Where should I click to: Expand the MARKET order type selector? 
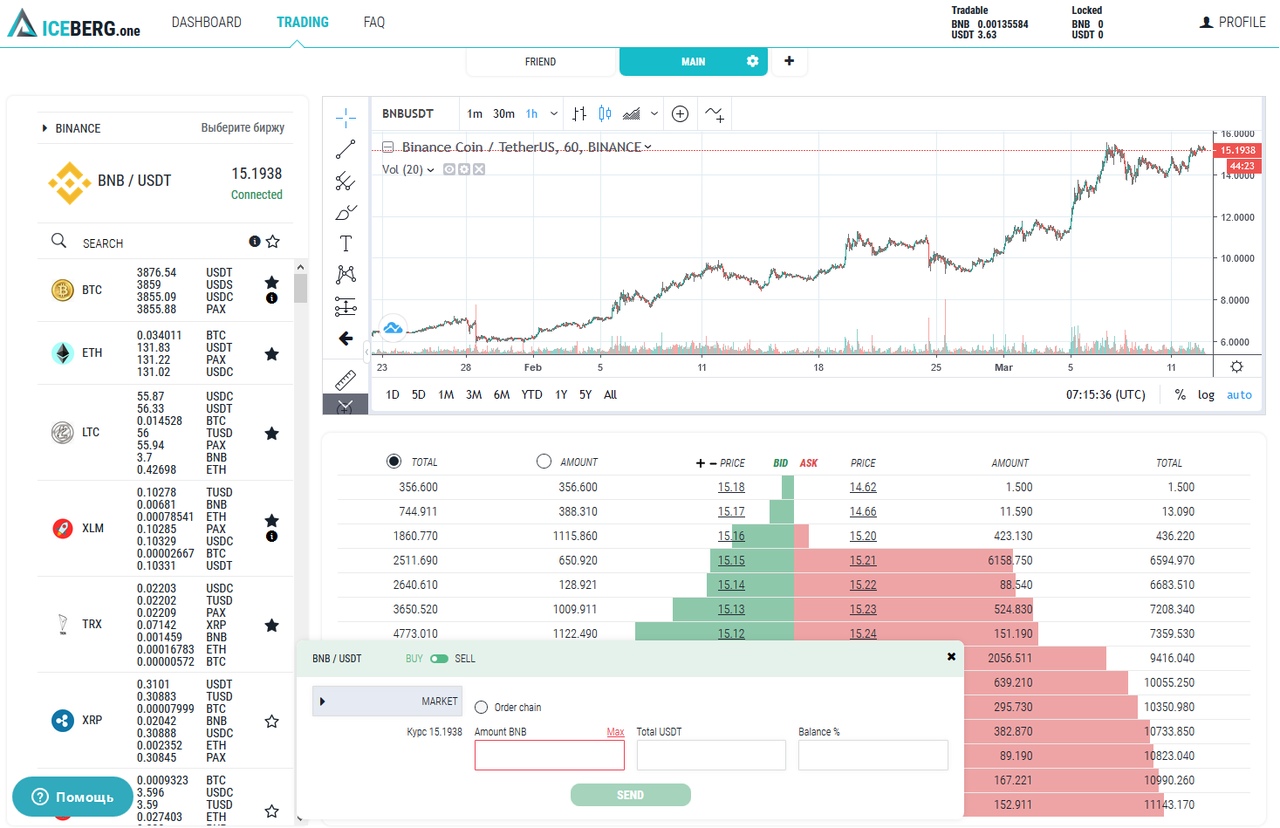point(387,701)
